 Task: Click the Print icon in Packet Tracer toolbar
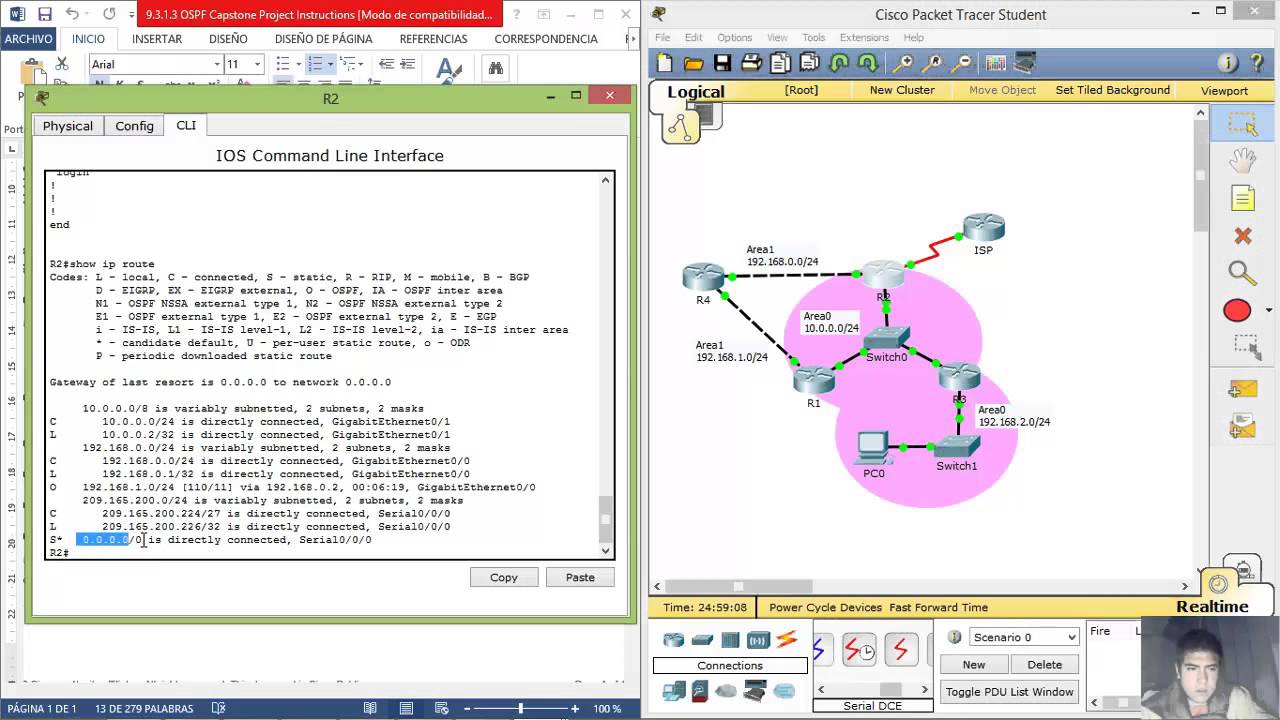click(752, 63)
